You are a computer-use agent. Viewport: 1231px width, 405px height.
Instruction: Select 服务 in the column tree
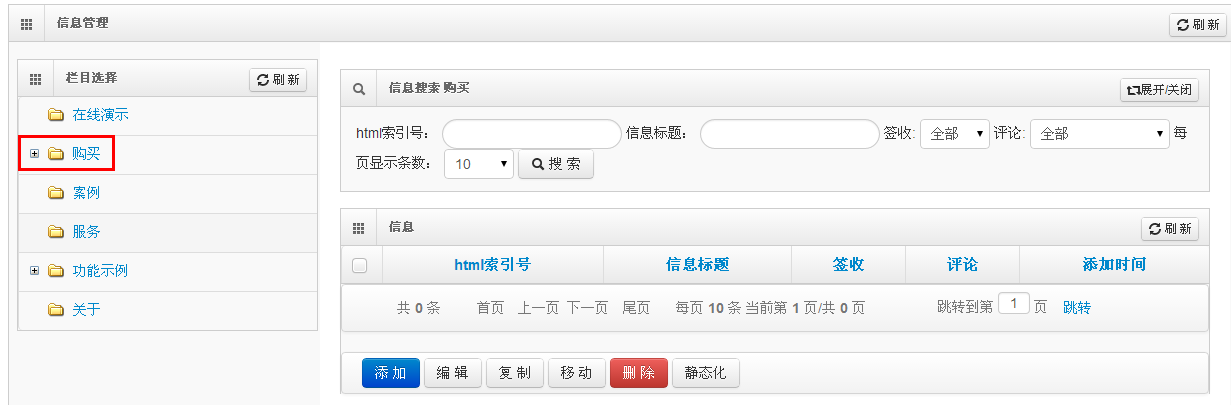86,232
